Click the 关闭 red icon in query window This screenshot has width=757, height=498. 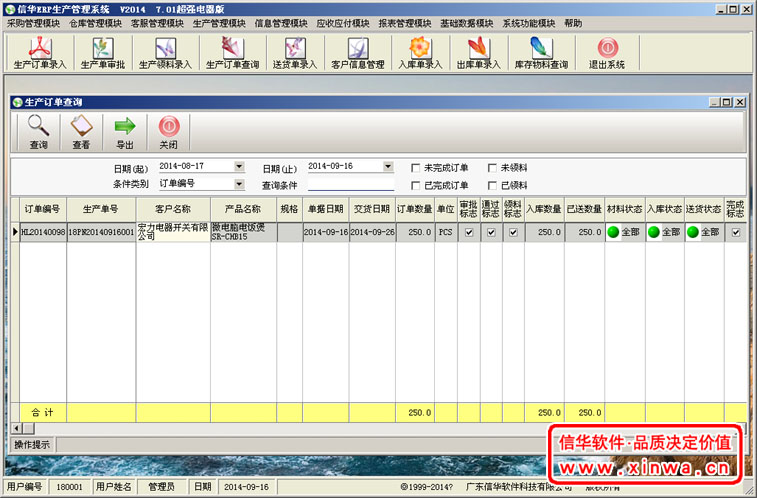(x=168, y=132)
